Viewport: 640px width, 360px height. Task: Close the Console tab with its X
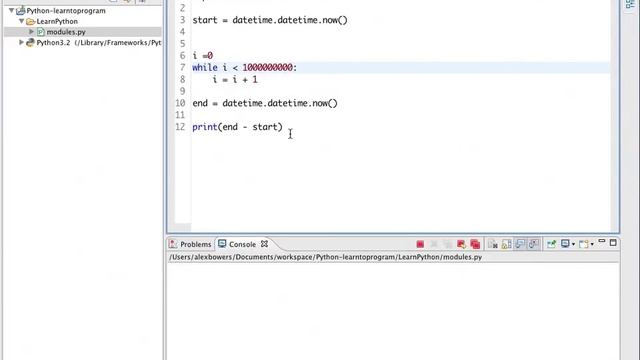(x=264, y=244)
